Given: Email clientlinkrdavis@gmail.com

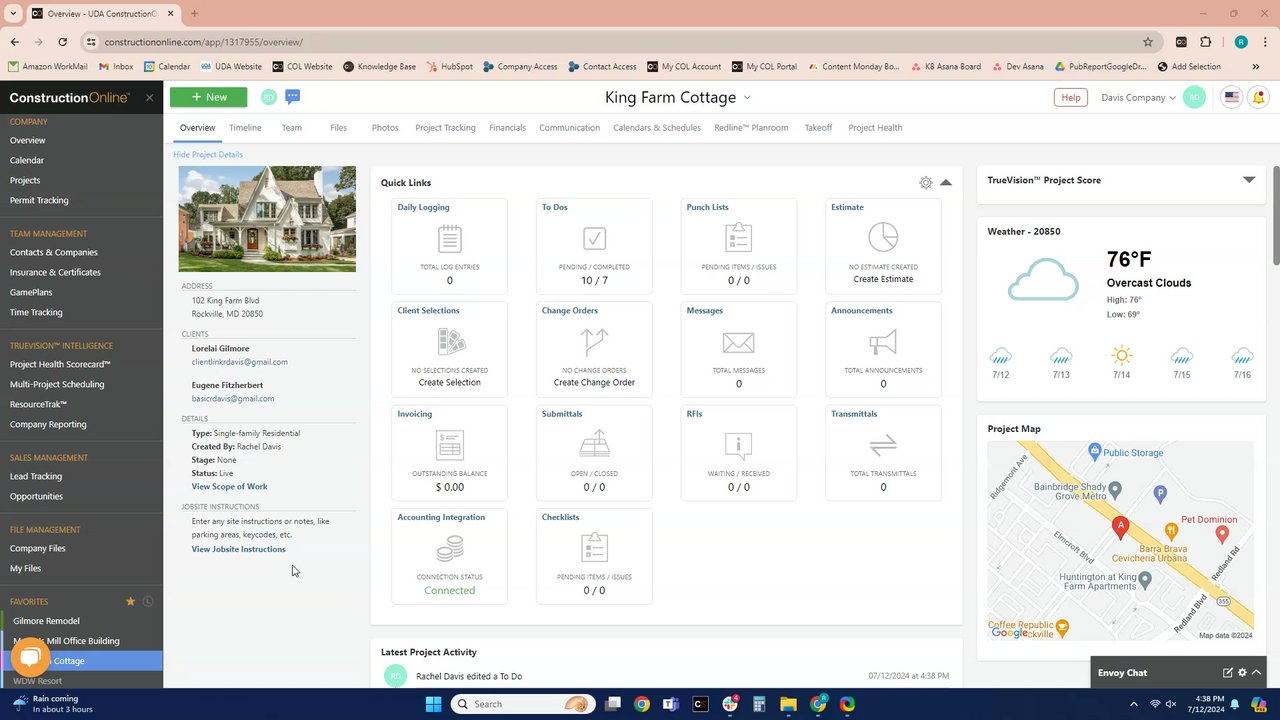Looking at the screenshot, I should 240,362.
